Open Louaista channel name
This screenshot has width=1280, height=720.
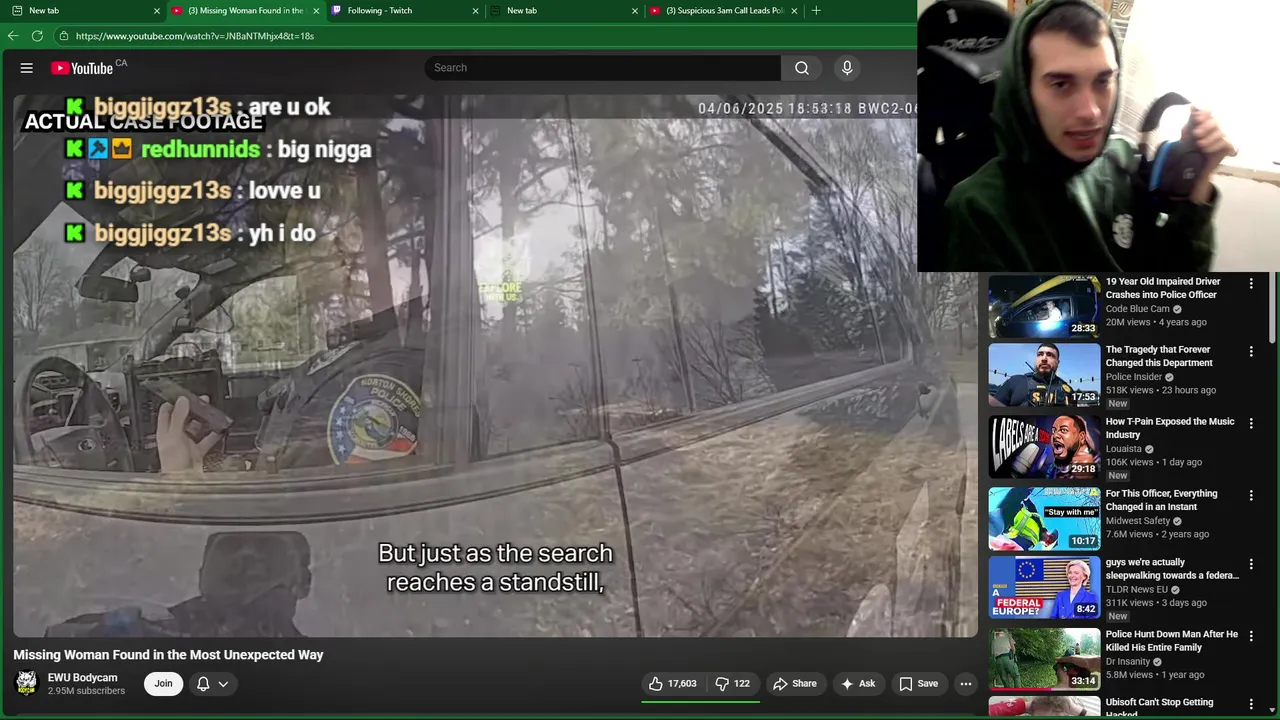[1125, 449]
